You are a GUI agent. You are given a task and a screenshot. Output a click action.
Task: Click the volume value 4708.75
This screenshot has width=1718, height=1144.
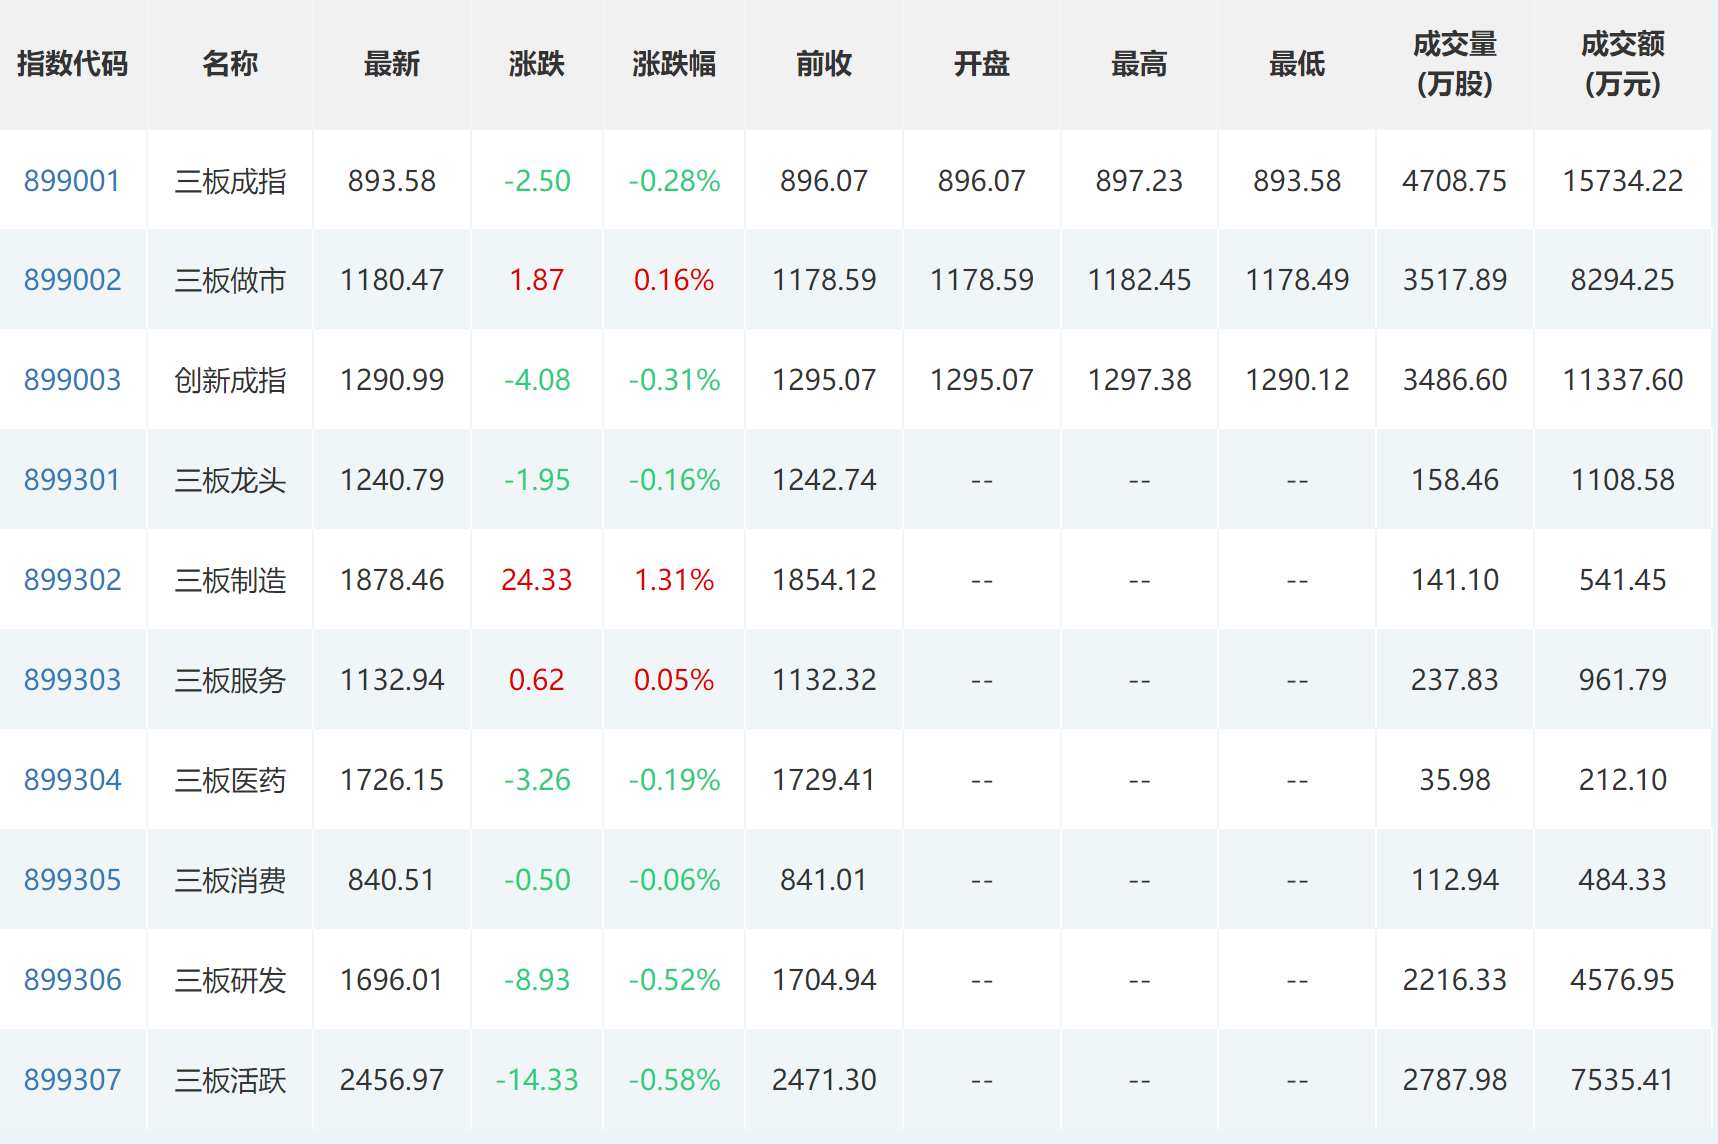(1455, 181)
